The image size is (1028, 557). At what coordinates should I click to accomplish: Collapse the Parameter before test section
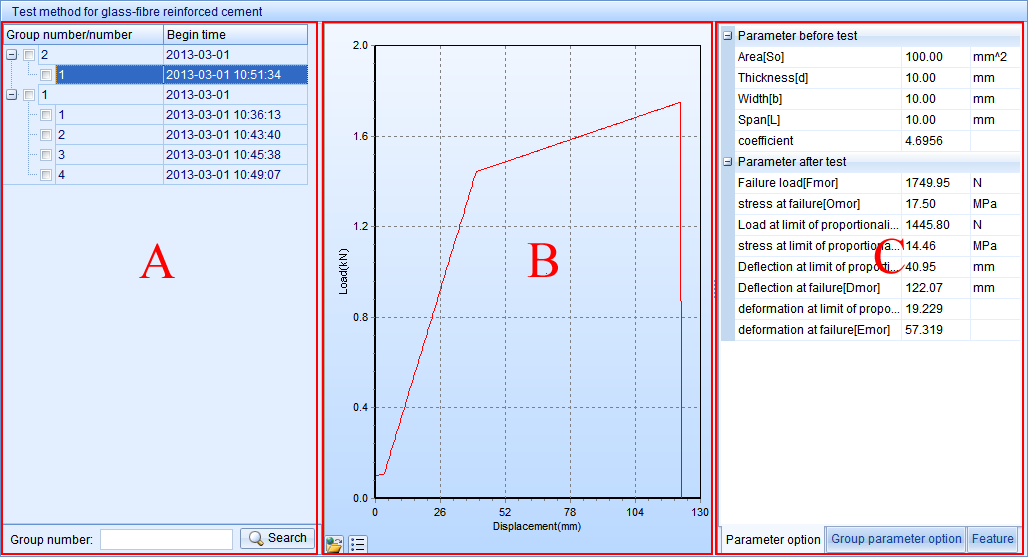(727, 36)
